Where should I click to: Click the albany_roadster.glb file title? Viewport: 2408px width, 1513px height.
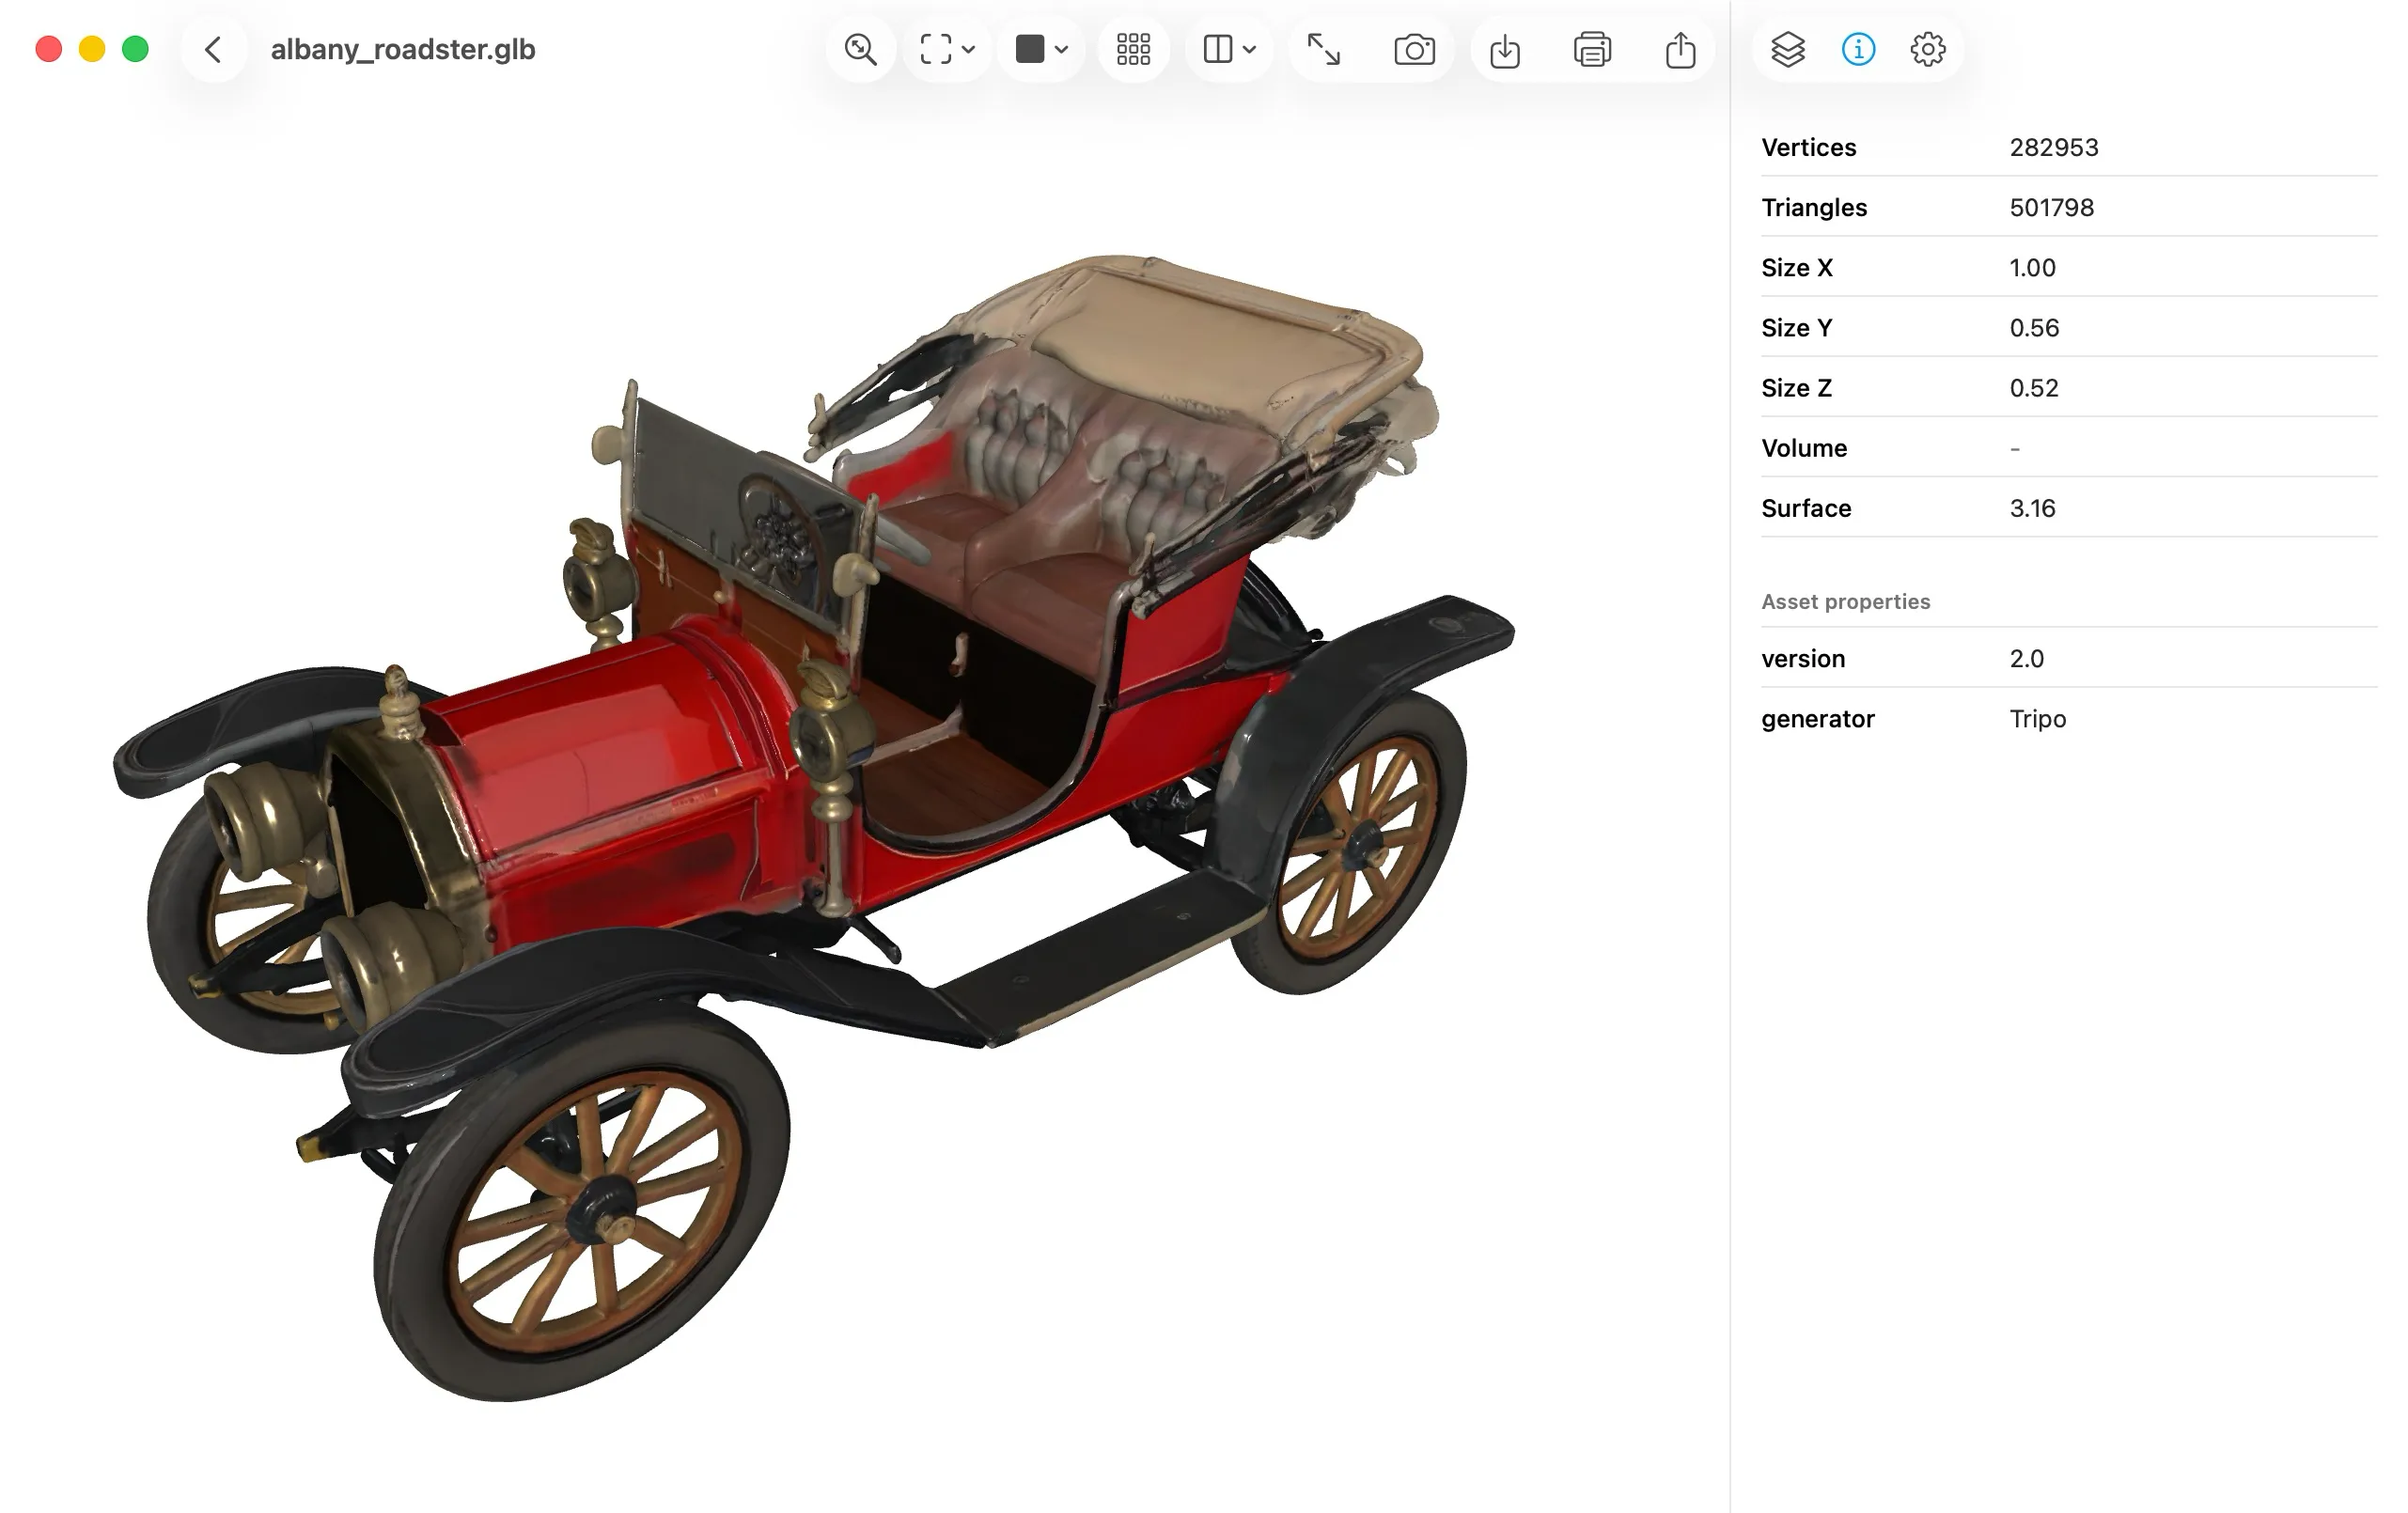pyautogui.click(x=403, y=49)
